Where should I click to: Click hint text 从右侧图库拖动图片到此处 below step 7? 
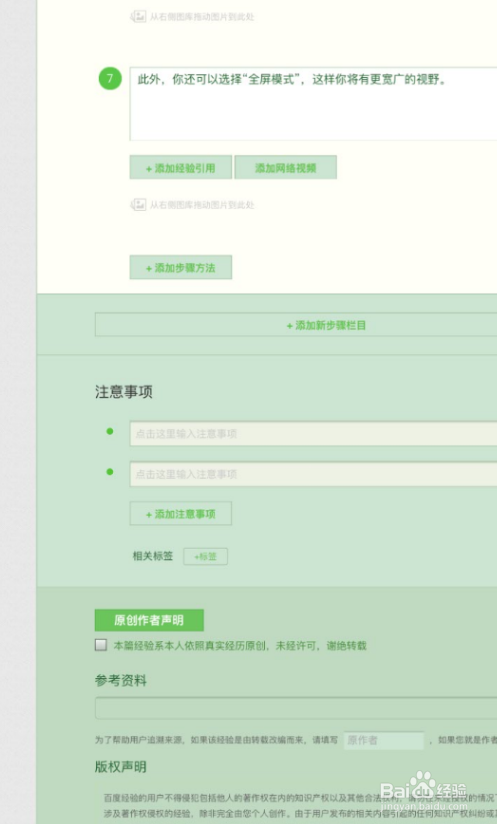(202, 204)
